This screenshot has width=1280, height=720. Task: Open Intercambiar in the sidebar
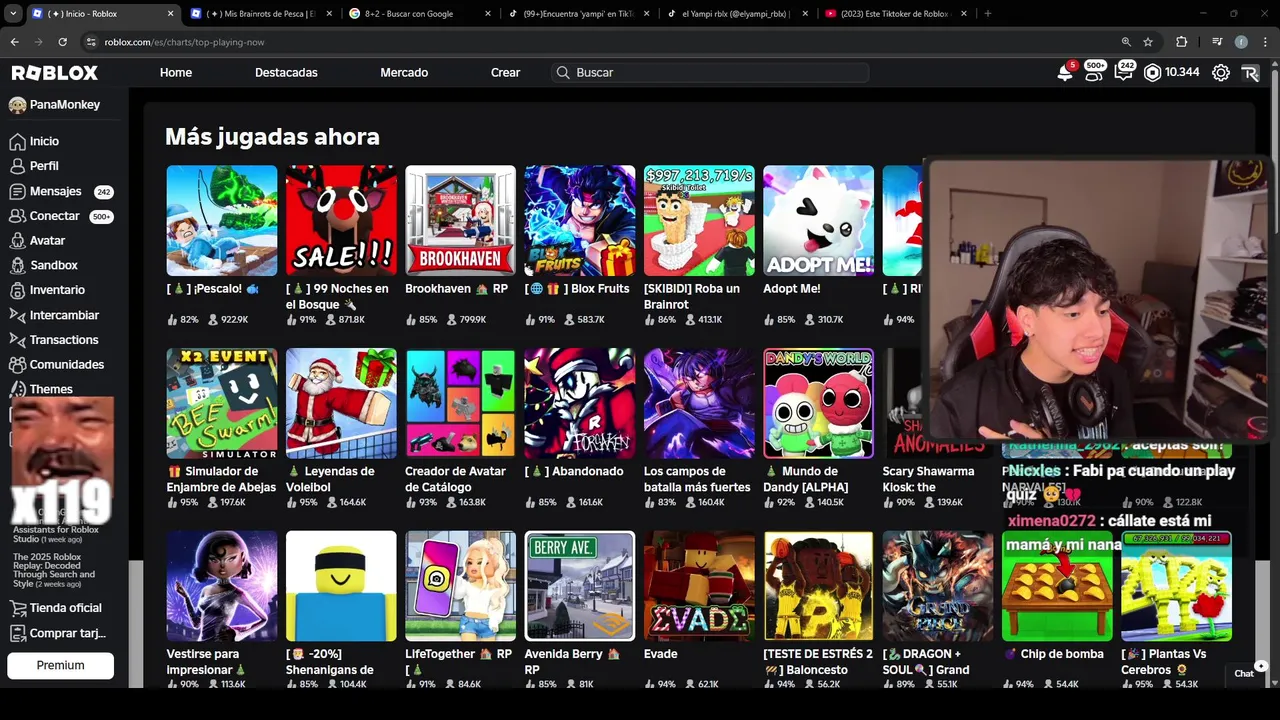click(x=64, y=315)
